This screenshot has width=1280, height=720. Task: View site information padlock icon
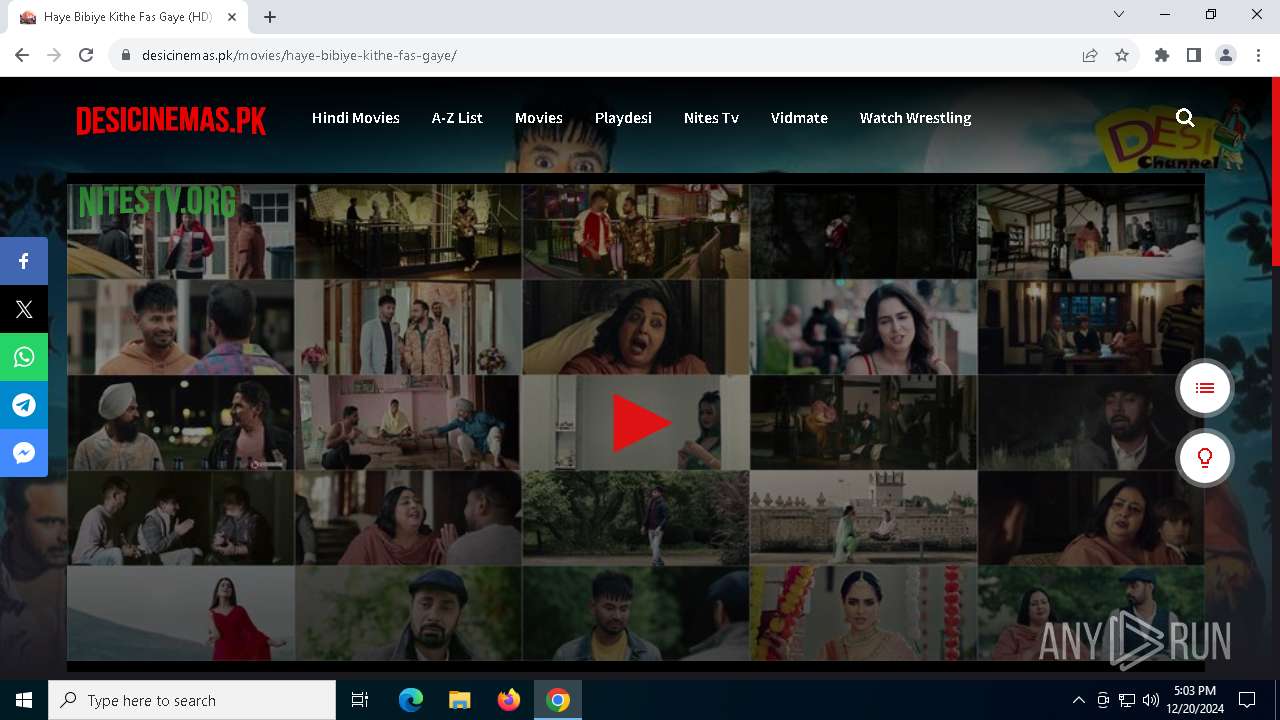[x=125, y=55]
